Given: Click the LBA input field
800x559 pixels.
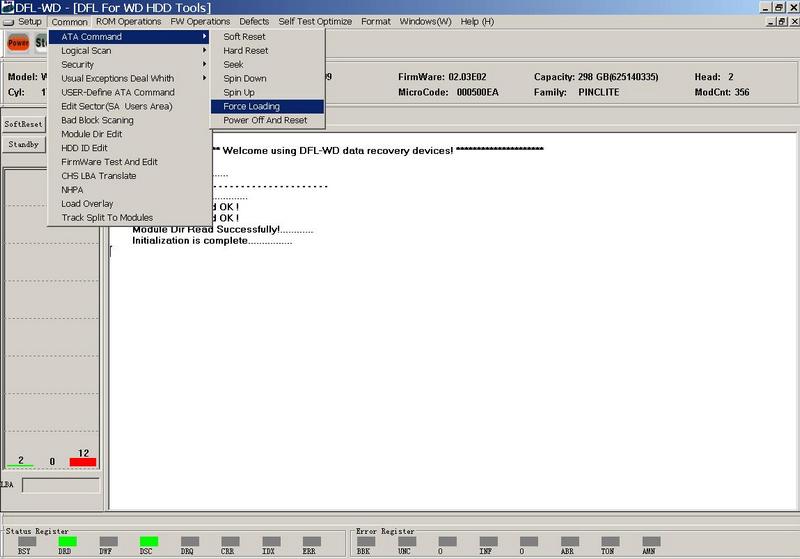Looking at the screenshot, I should pyautogui.click(x=61, y=485).
